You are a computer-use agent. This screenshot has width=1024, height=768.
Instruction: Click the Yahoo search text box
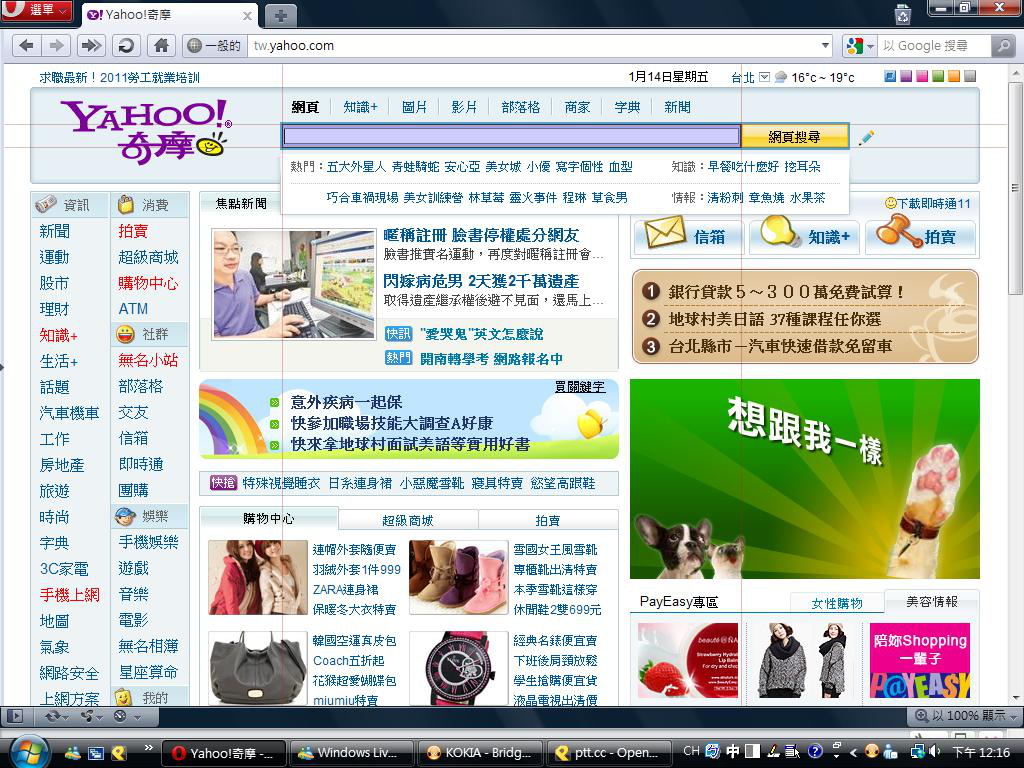coord(511,136)
